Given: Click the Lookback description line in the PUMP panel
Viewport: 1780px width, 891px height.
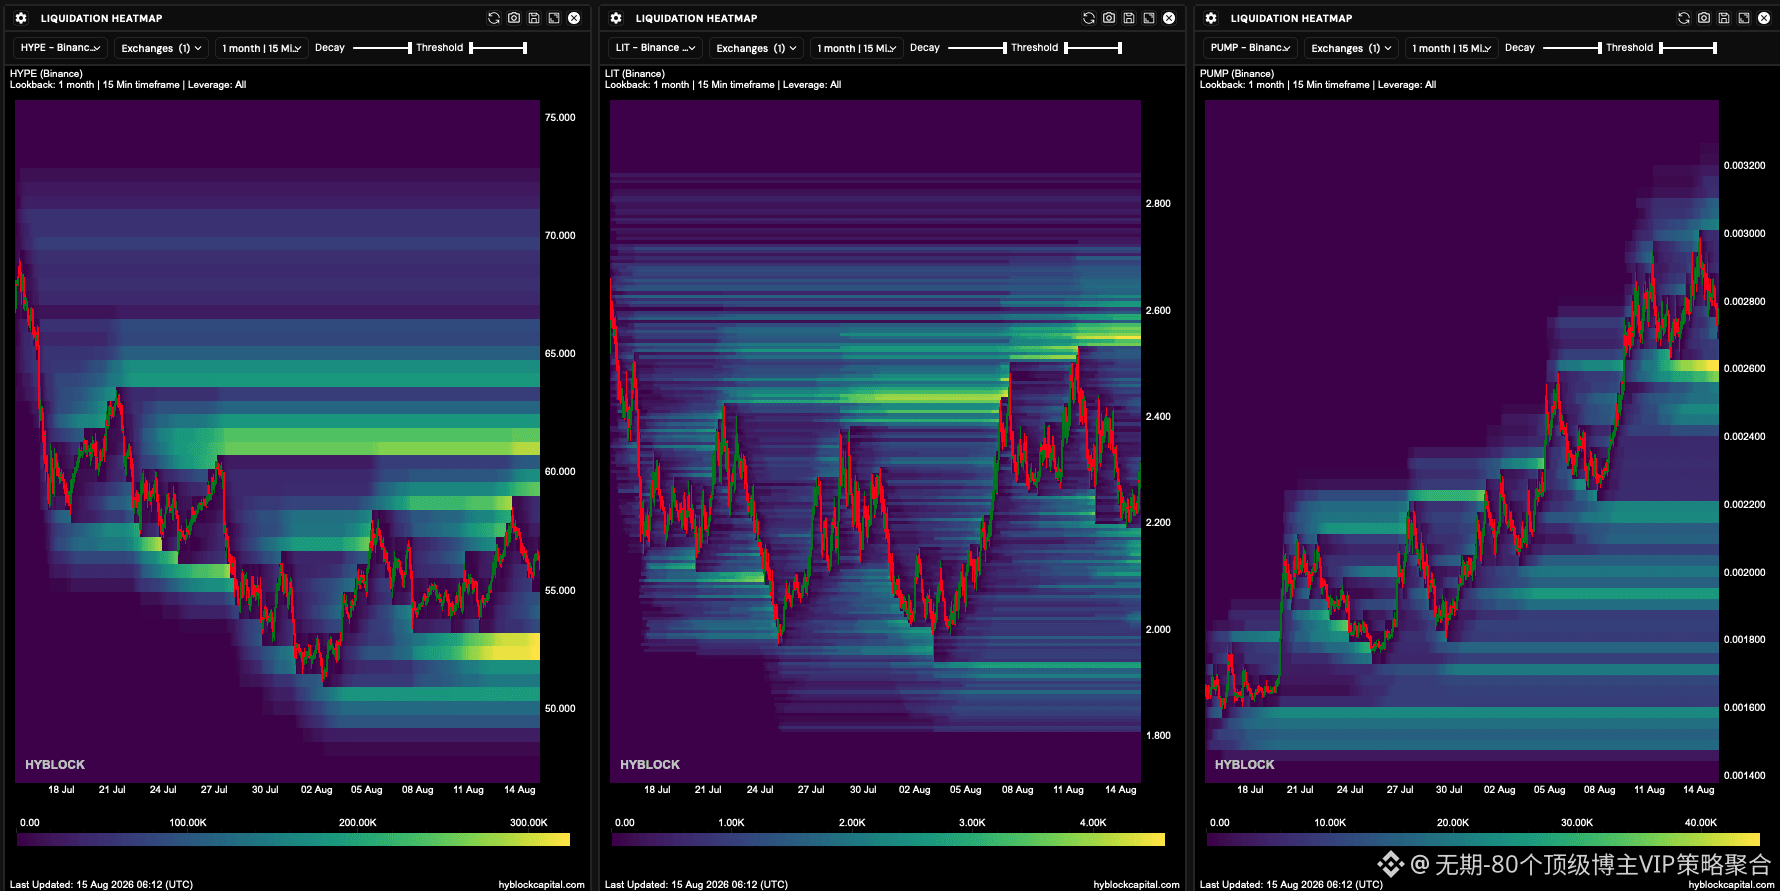Looking at the screenshot, I should 1318,85.
